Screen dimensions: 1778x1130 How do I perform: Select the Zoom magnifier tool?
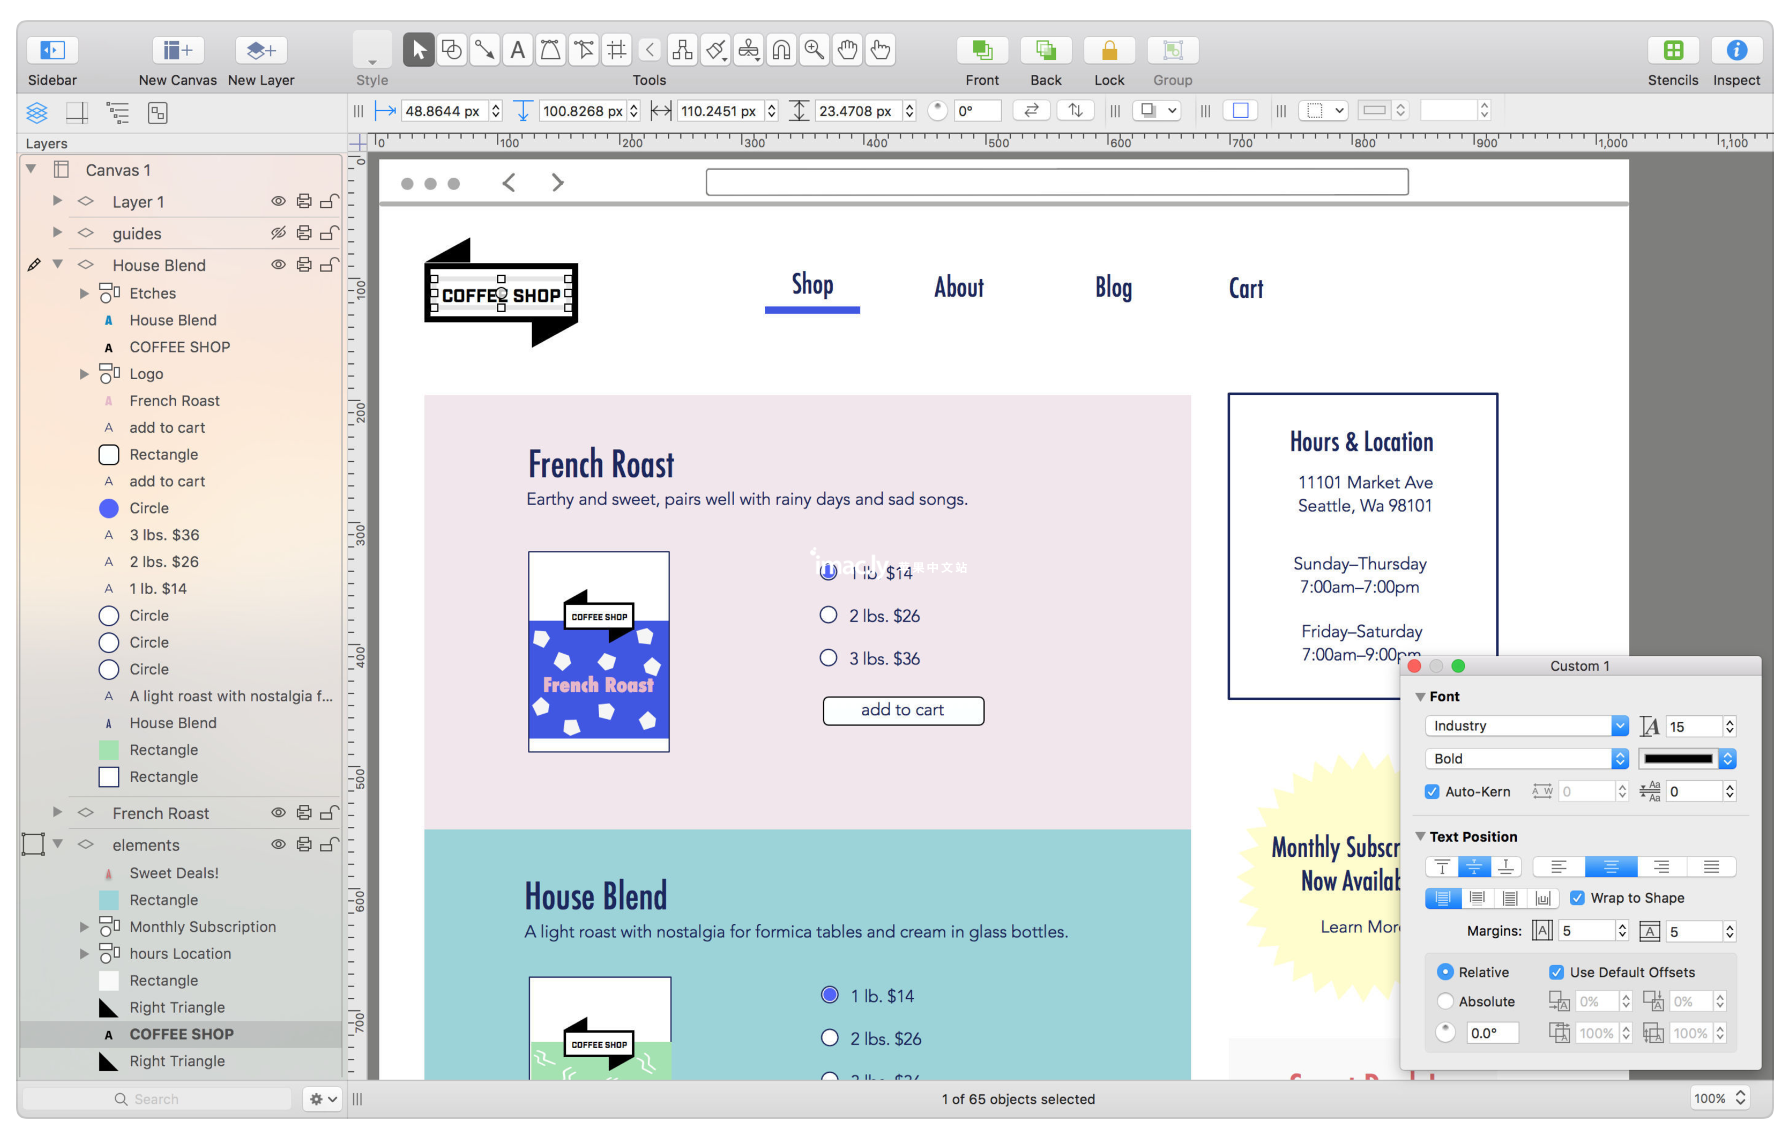[815, 50]
